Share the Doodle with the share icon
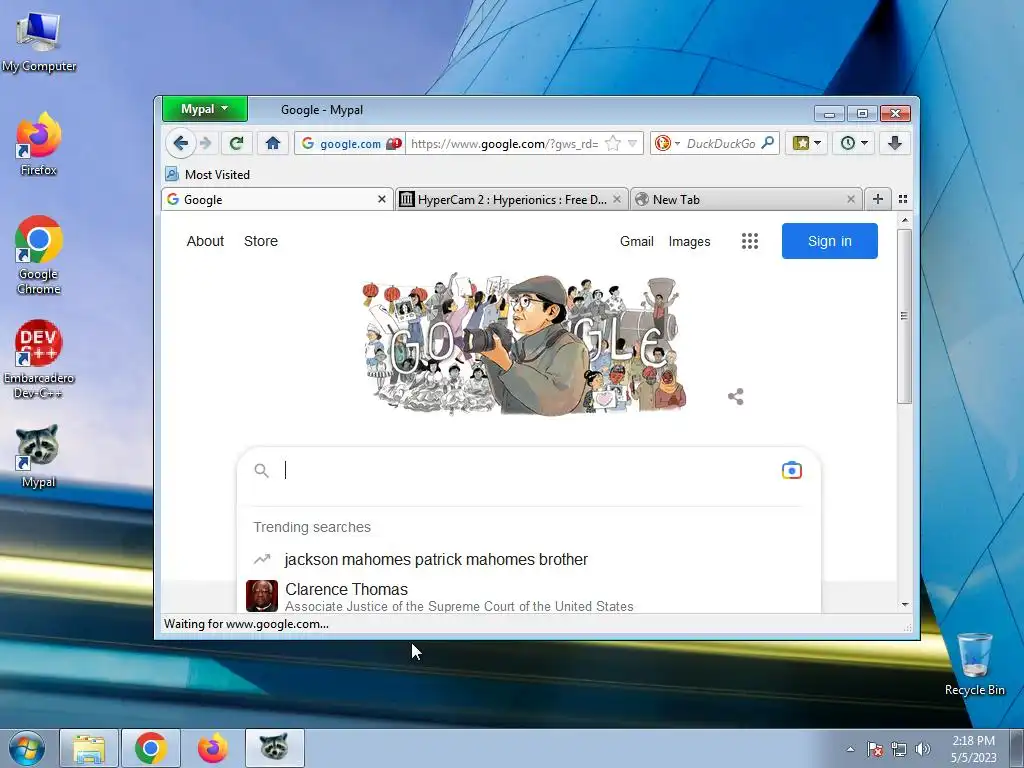The height and width of the screenshot is (768, 1024). coord(735,396)
